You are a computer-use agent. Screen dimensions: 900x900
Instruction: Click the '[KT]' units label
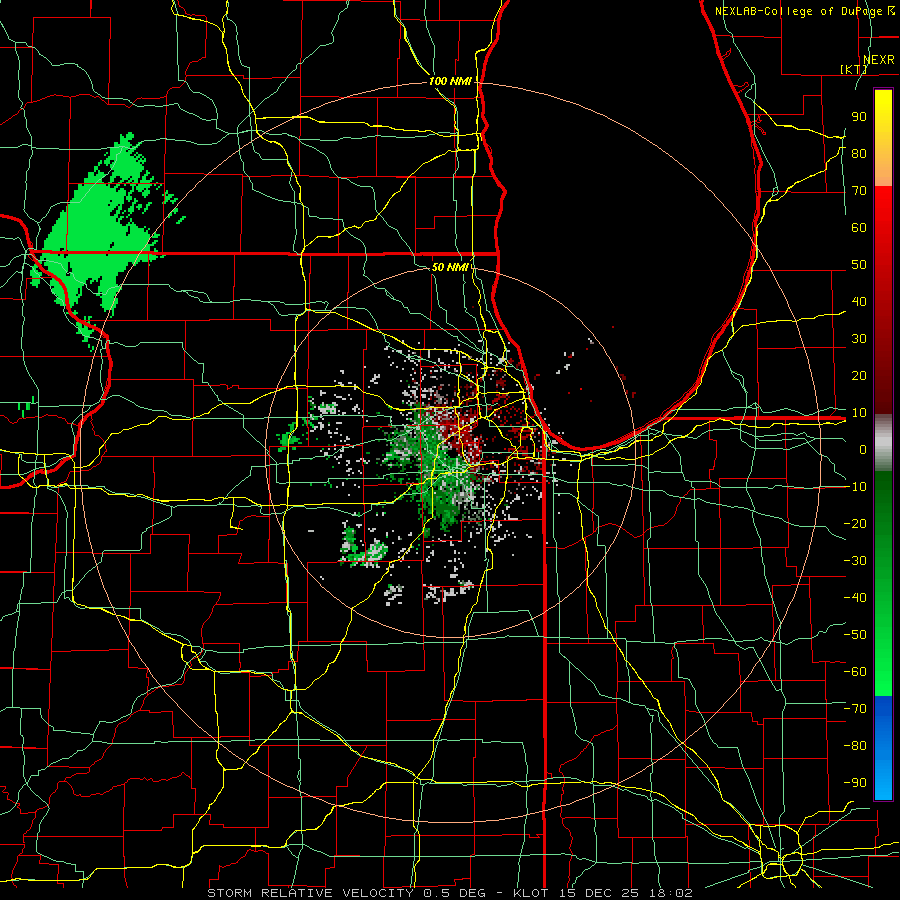point(854,69)
